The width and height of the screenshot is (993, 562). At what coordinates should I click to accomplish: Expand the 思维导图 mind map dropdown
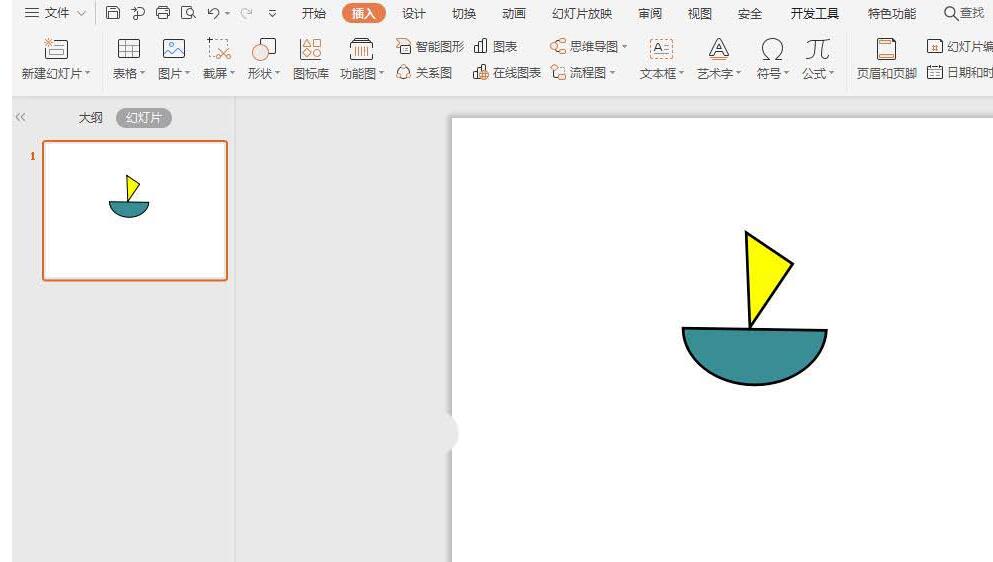(624, 46)
